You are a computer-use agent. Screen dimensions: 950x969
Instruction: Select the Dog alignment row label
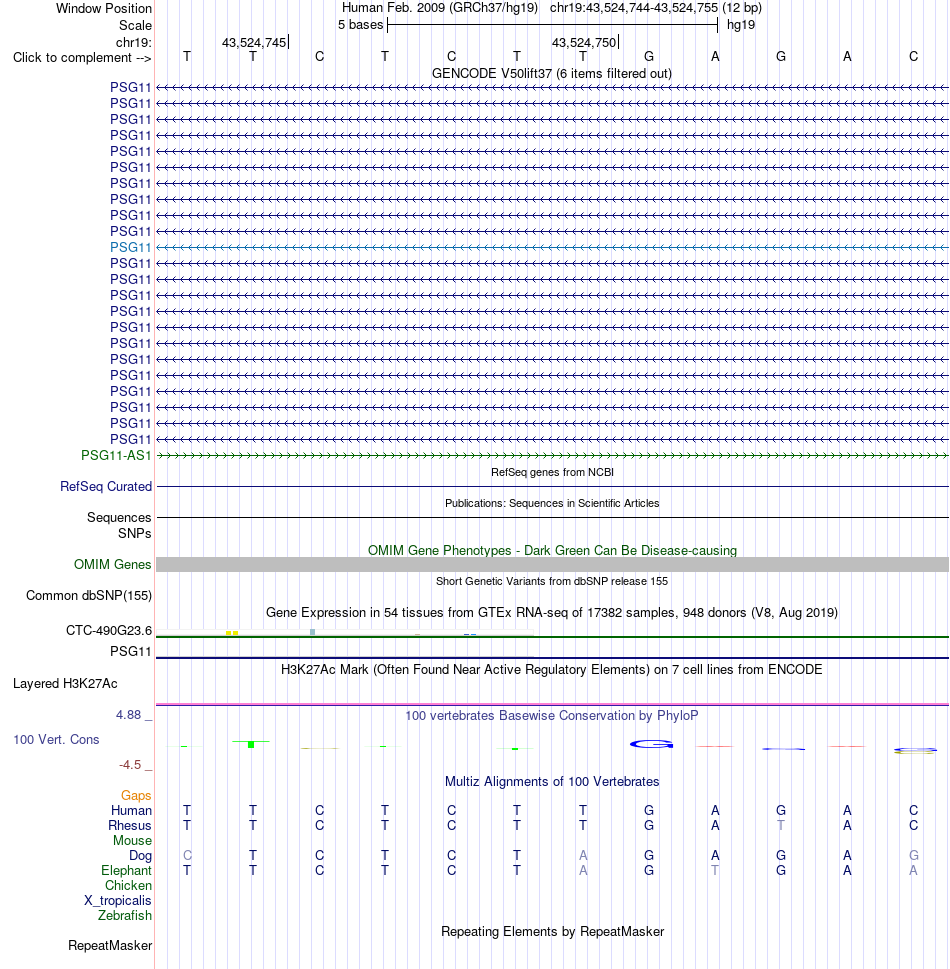(140, 855)
